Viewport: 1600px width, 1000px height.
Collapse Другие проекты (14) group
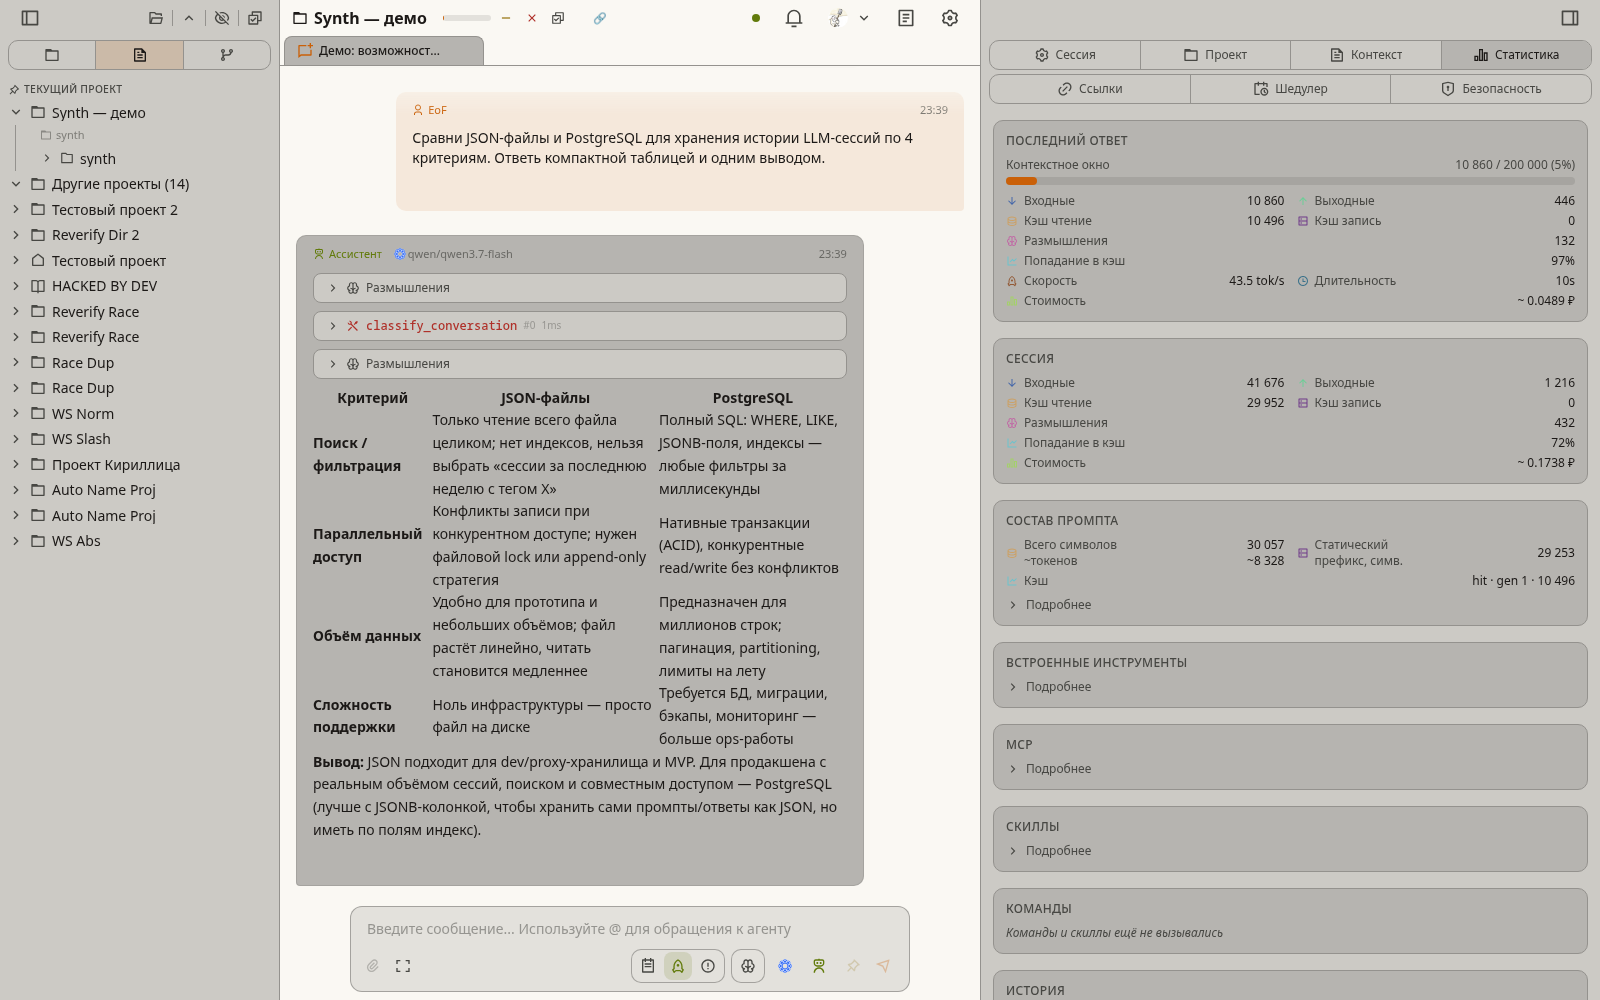click(16, 184)
